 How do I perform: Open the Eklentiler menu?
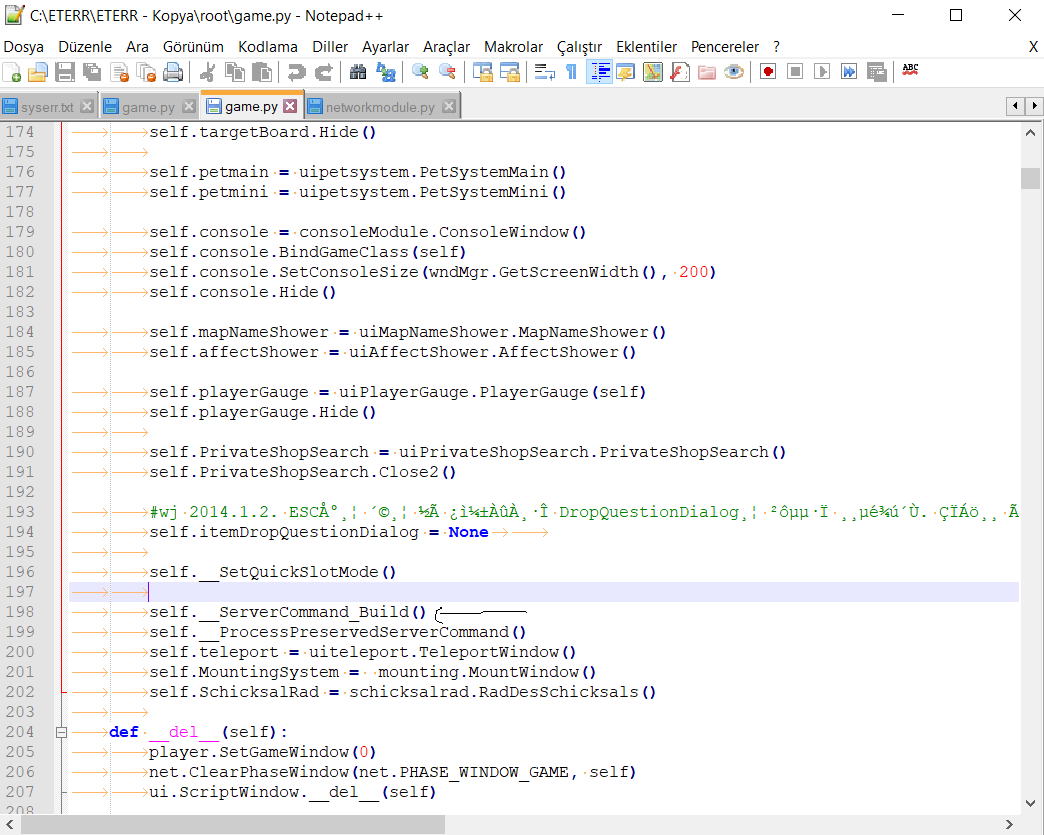tap(646, 47)
